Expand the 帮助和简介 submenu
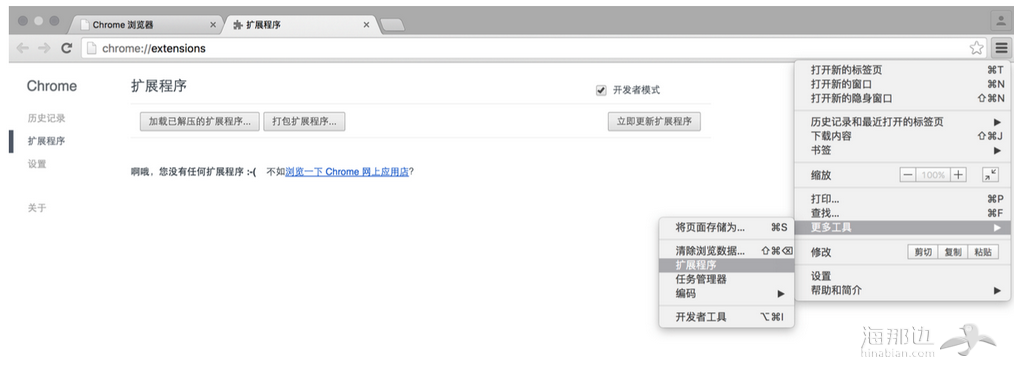The image size is (1017, 374). point(903,290)
